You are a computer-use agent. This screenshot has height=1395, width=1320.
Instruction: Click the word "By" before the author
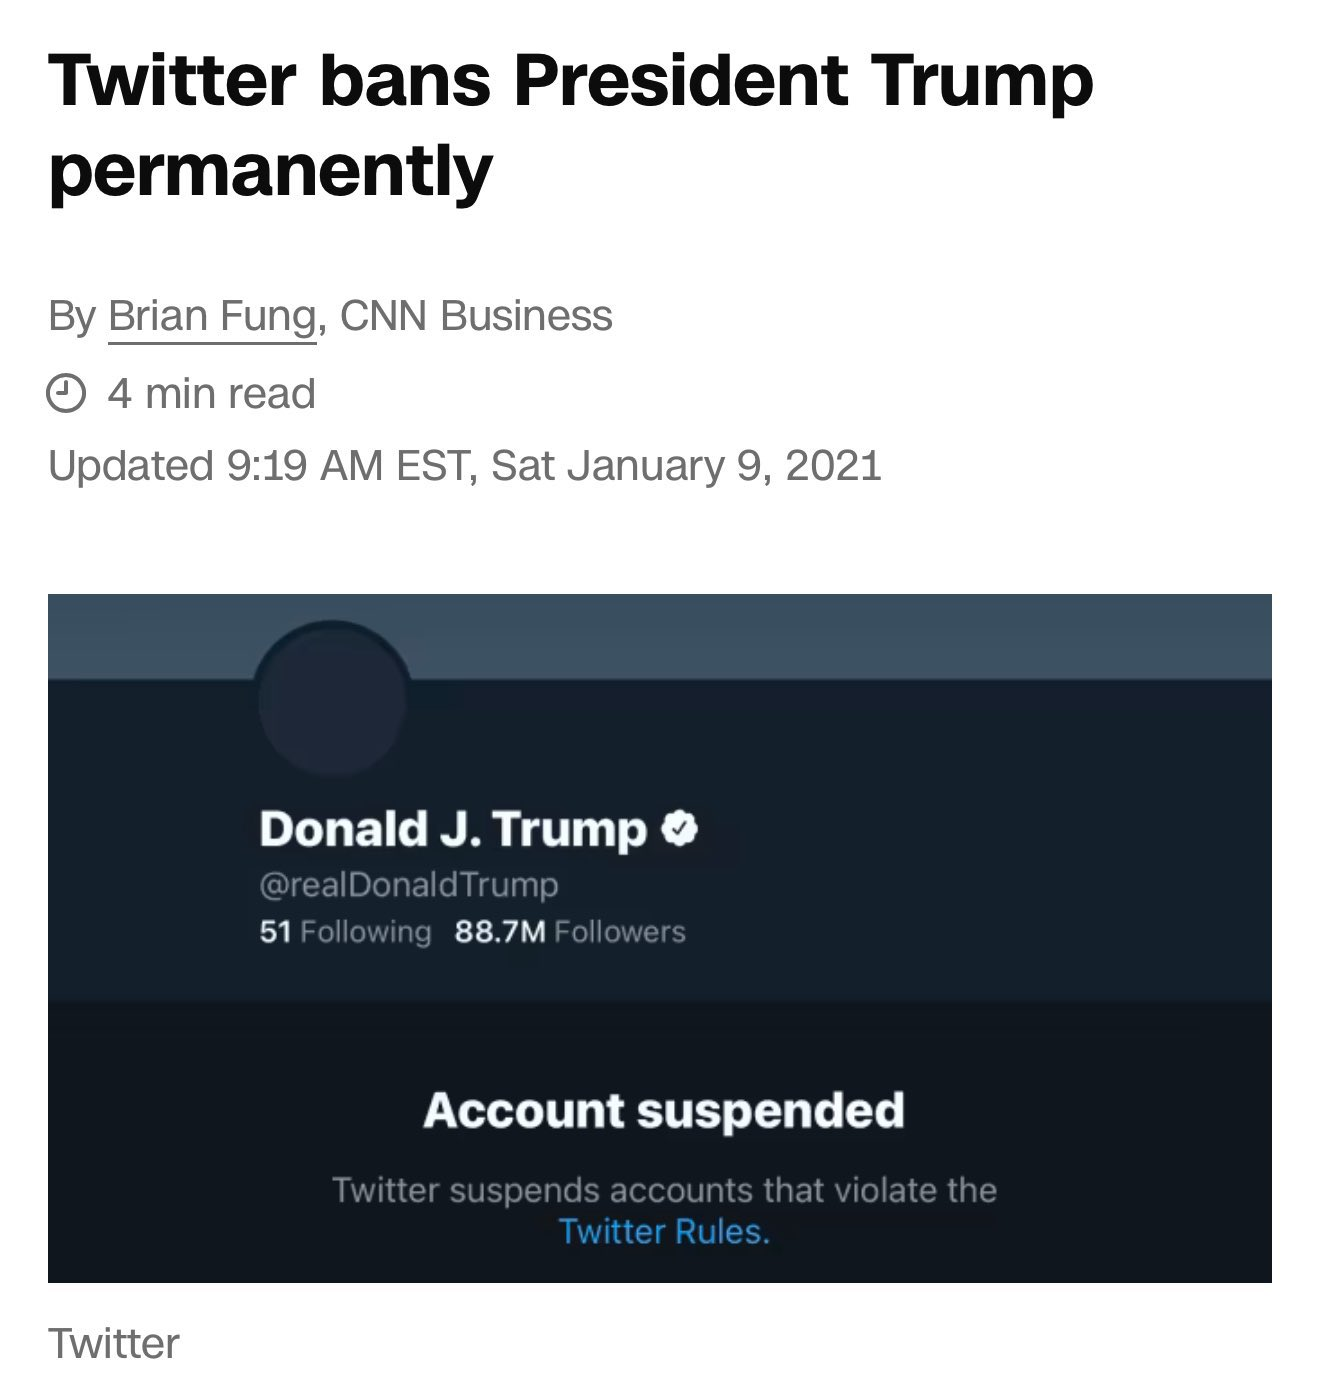[x=71, y=316]
